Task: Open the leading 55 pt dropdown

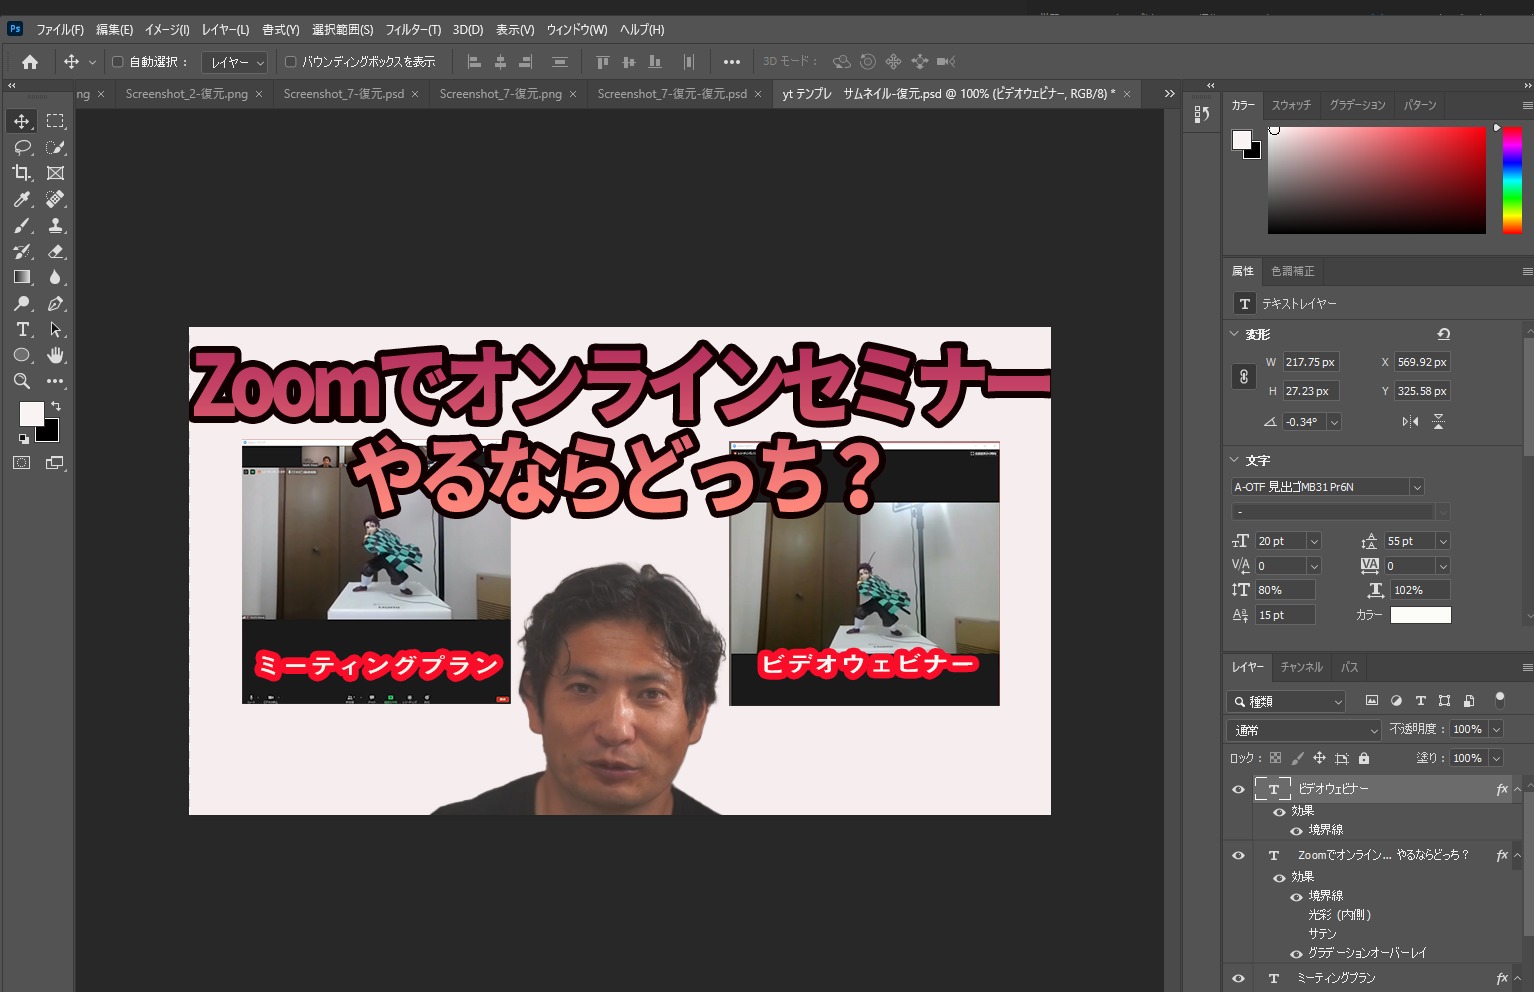Action: click(x=1442, y=541)
